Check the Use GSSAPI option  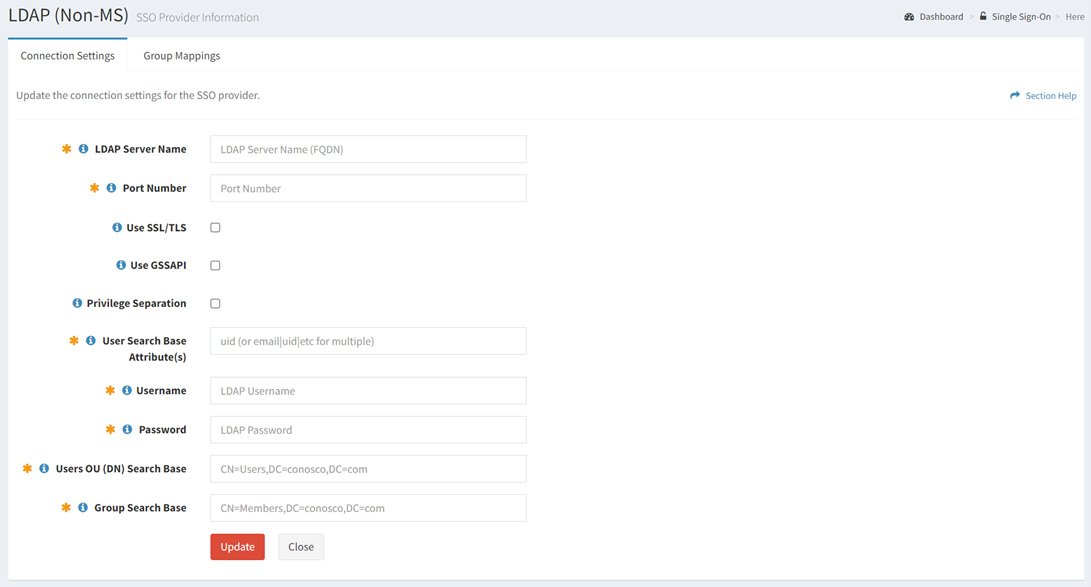(x=215, y=265)
